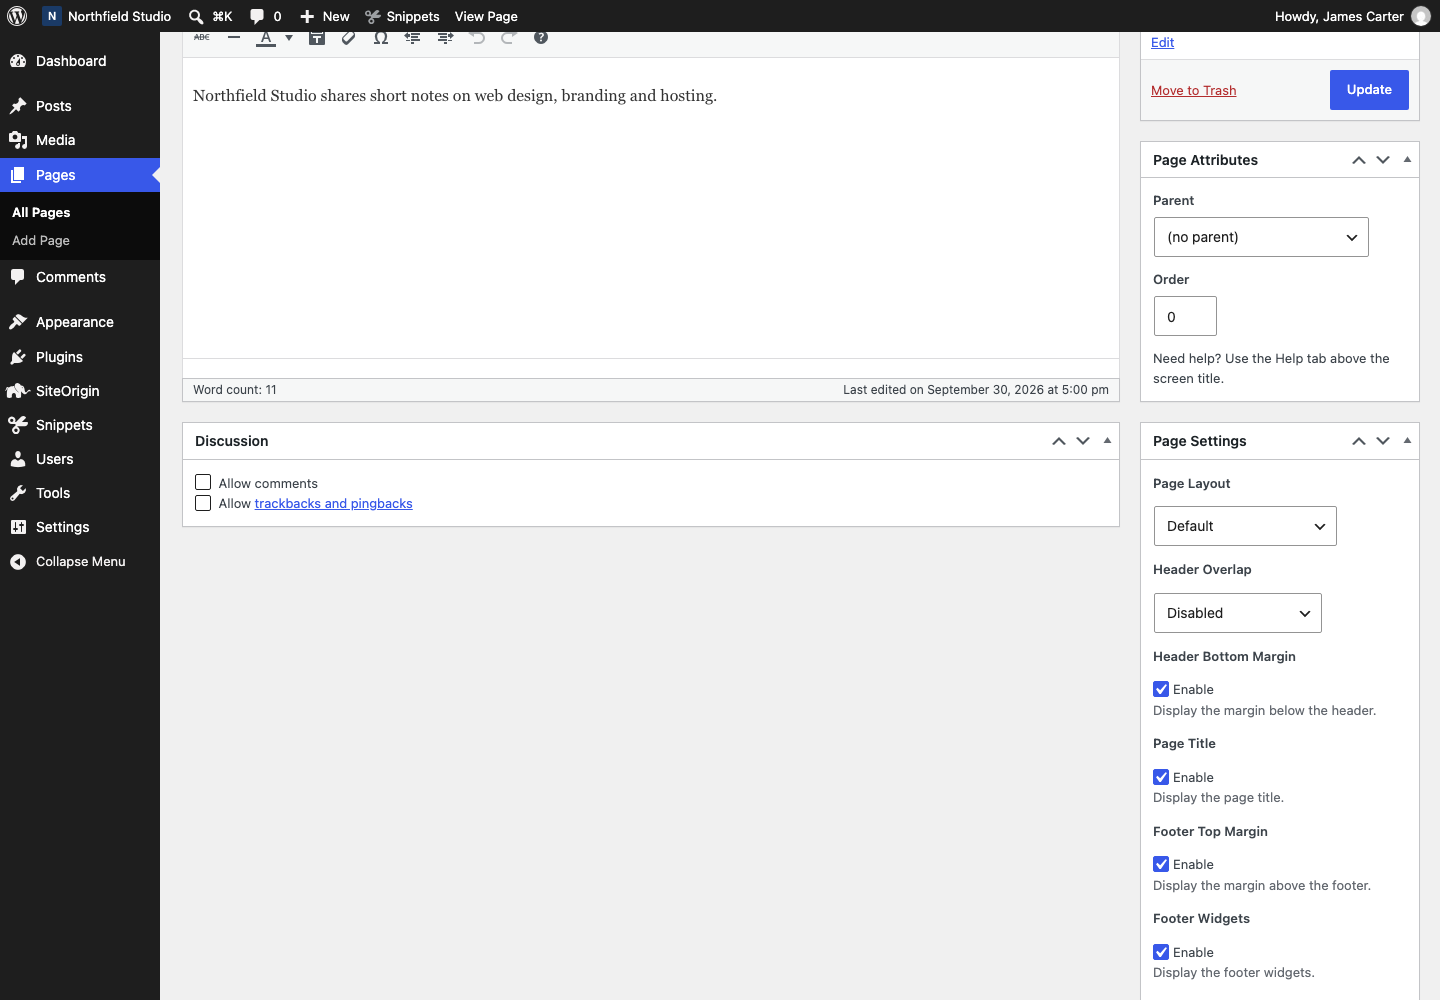Image resolution: width=1440 pixels, height=1000 pixels.
Task: Move the Page Settings panel down
Action: 1383,441
